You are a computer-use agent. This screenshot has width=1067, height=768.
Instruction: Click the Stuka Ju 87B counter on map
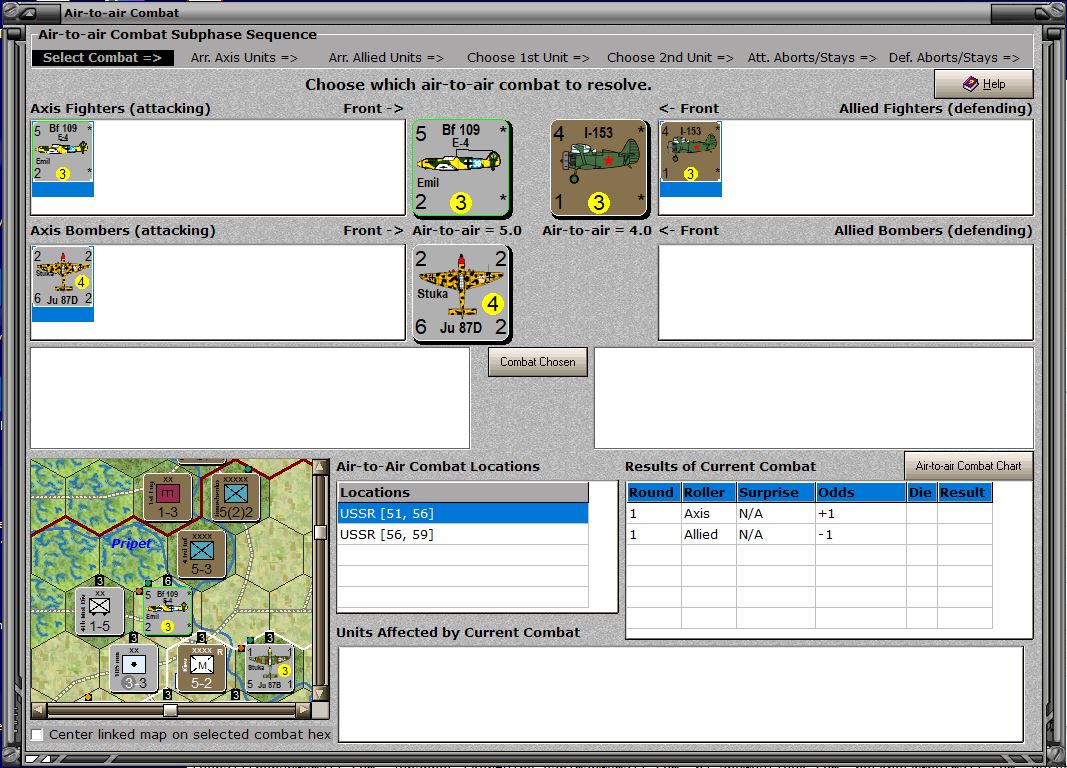[x=269, y=668]
